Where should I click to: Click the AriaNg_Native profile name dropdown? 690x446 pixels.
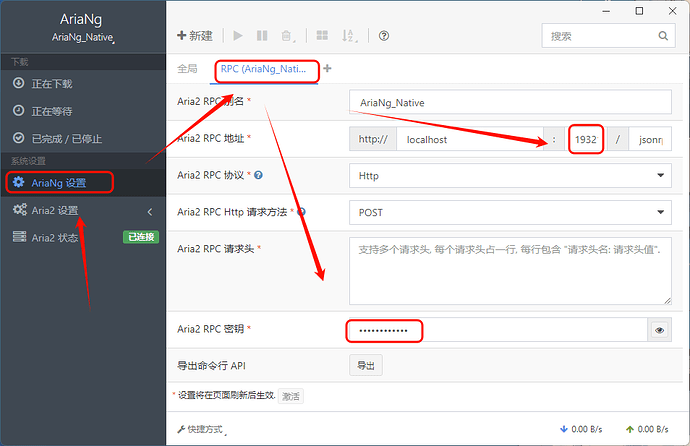click(x=83, y=37)
